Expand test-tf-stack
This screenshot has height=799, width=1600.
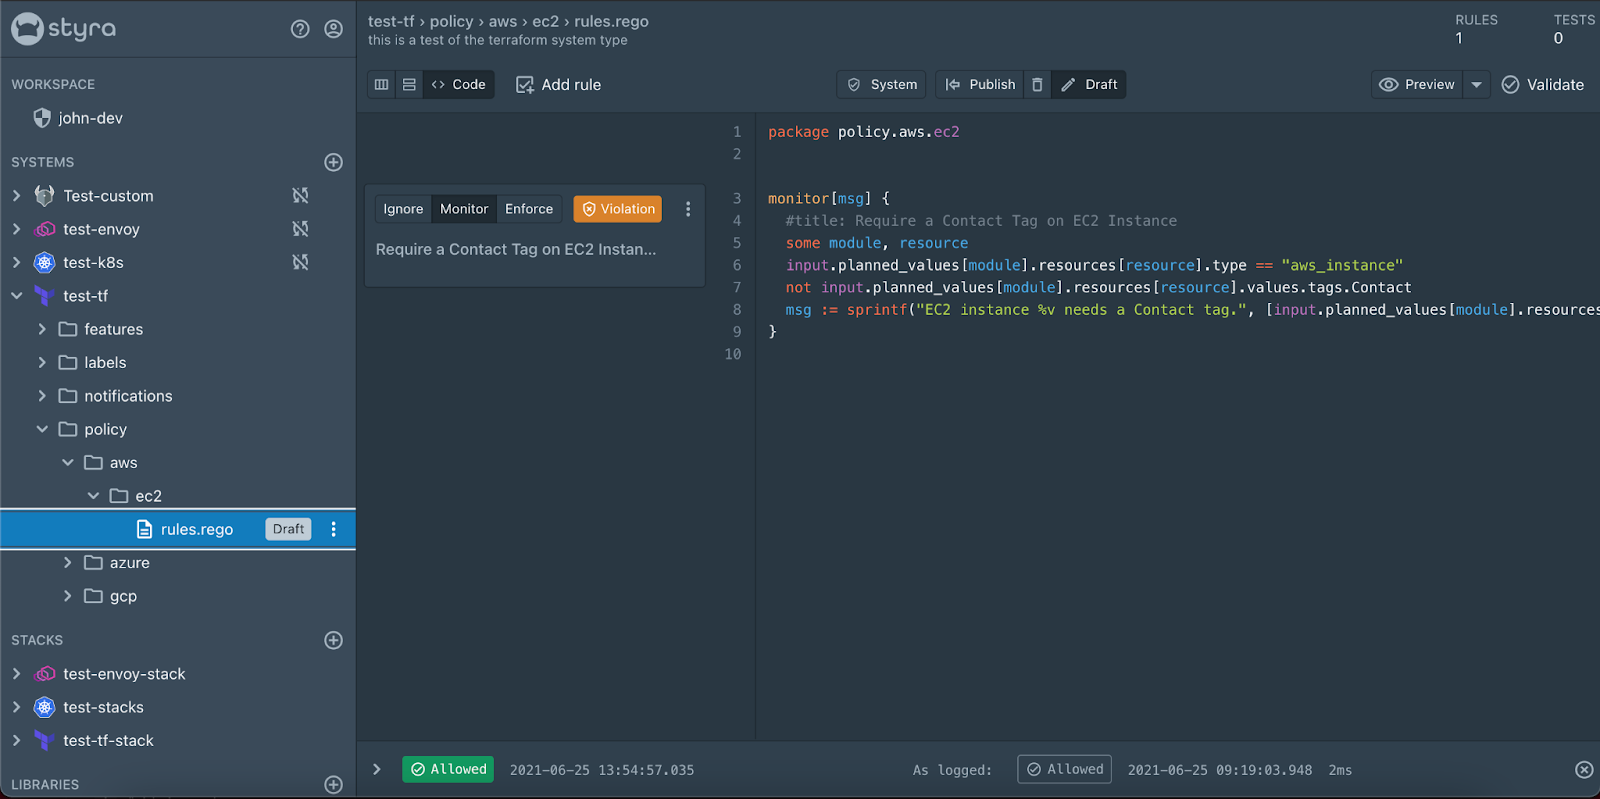coord(16,741)
